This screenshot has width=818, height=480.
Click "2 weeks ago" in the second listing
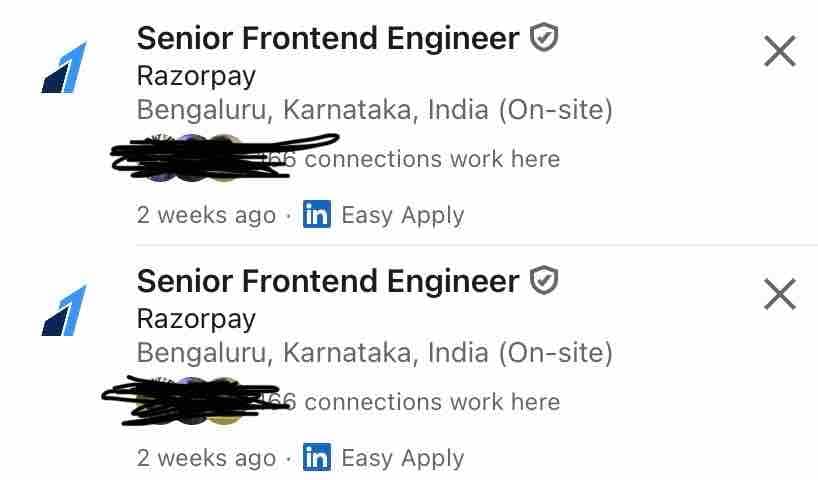click(206, 458)
